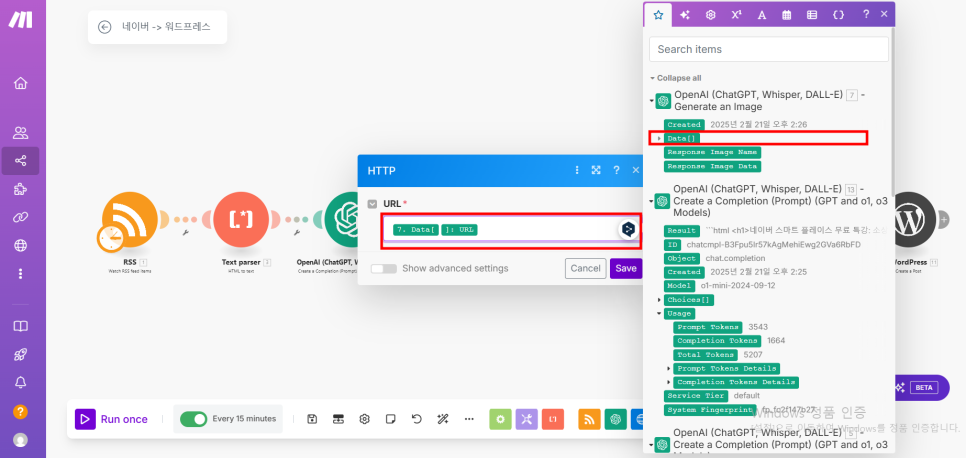Screen dimensions: 966x458
Task: Click the orange RSS favorite icon in the toolbar
Action: (x=590, y=419)
